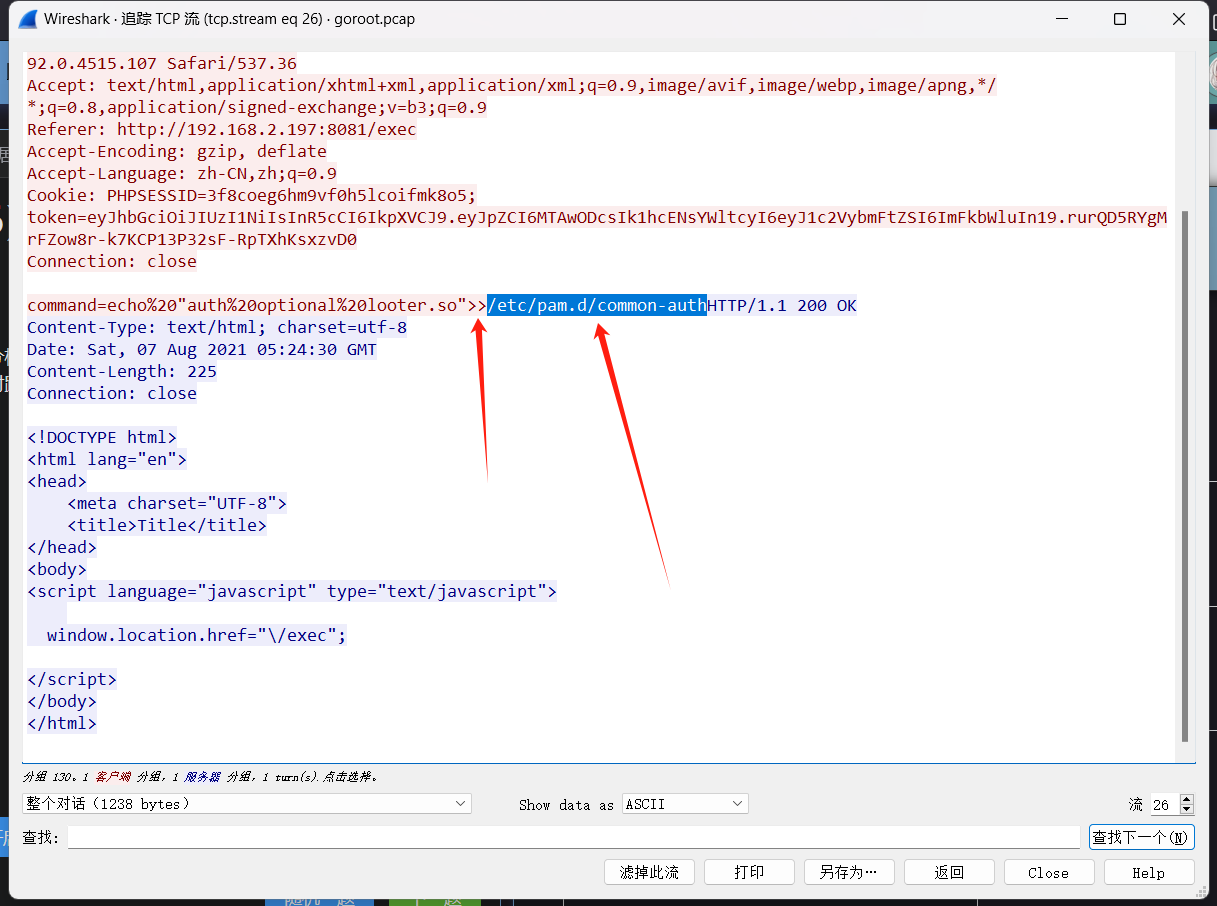Click the stream number field showing 26
Image resolution: width=1217 pixels, height=906 pixels.
click(x=1164, y=804)
